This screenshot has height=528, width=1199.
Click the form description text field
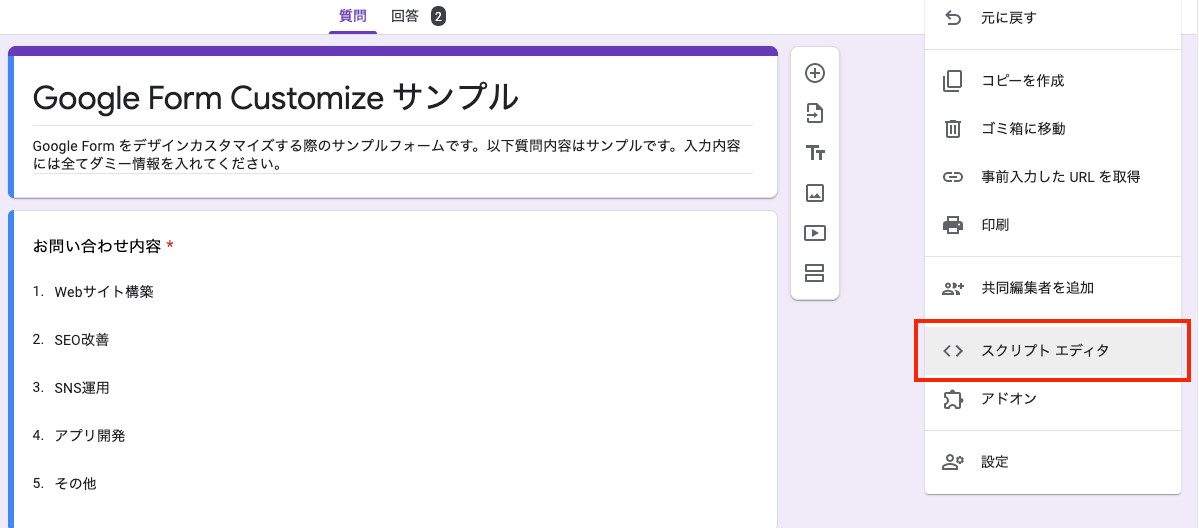(392, 154)
